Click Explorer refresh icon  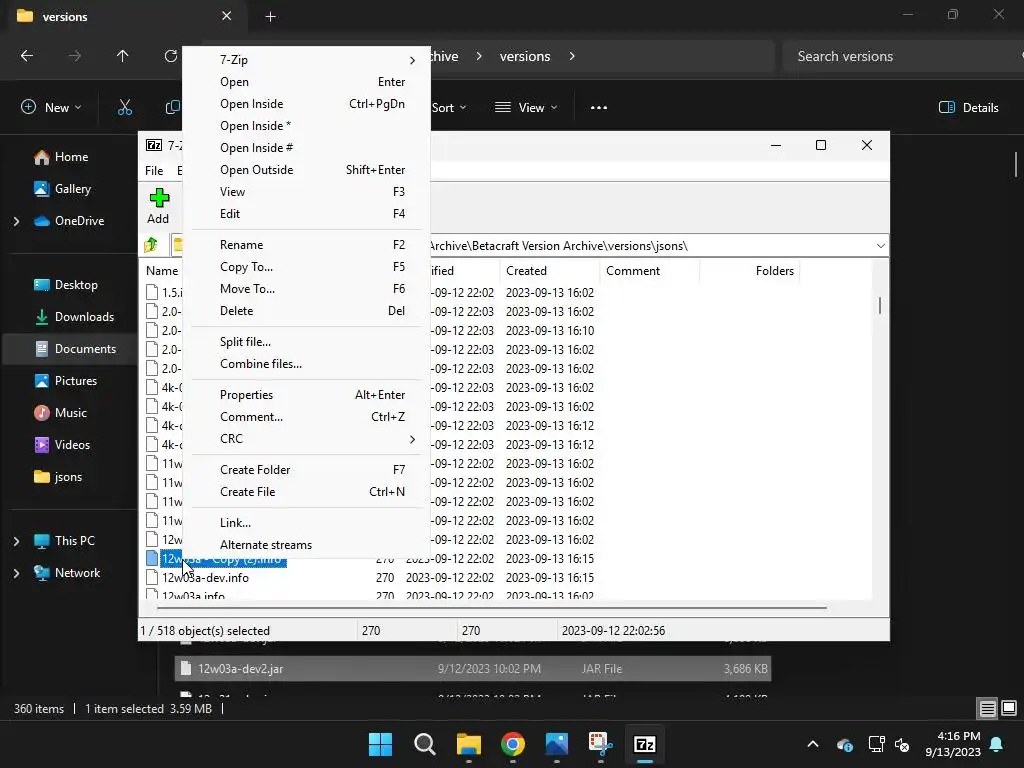click(171, 56)
